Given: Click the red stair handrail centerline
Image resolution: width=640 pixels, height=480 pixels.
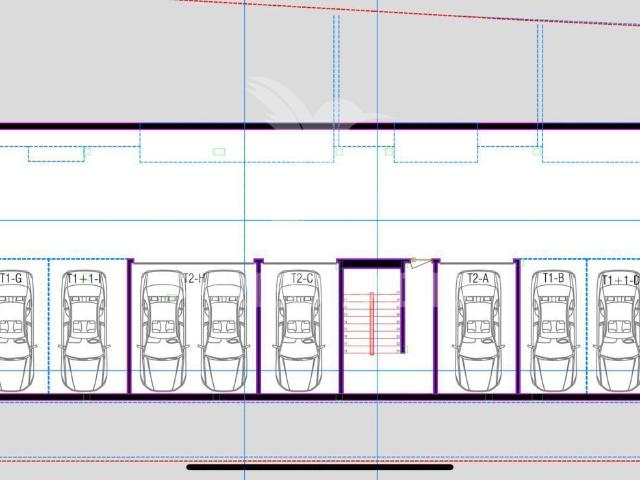Looking at the screenshot, I should click(x=372, y=323).
